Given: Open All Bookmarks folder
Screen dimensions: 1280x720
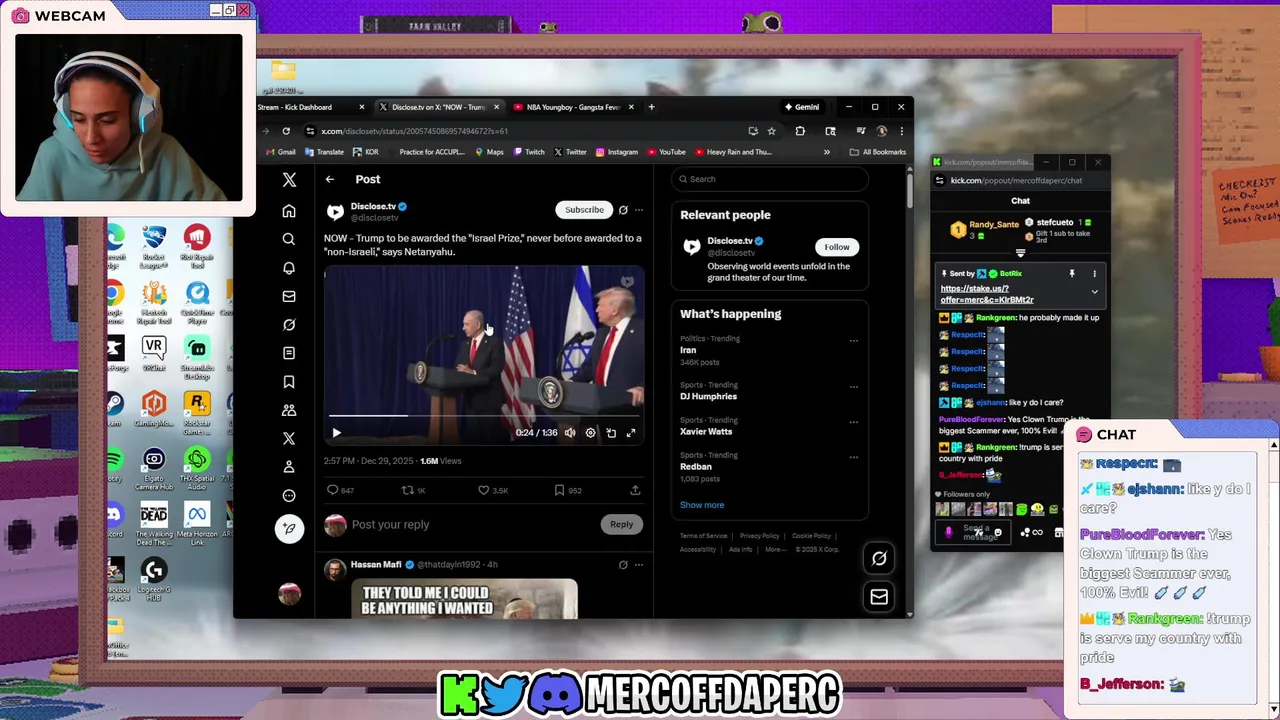Looking at the screenshot, I should [877, 152].
